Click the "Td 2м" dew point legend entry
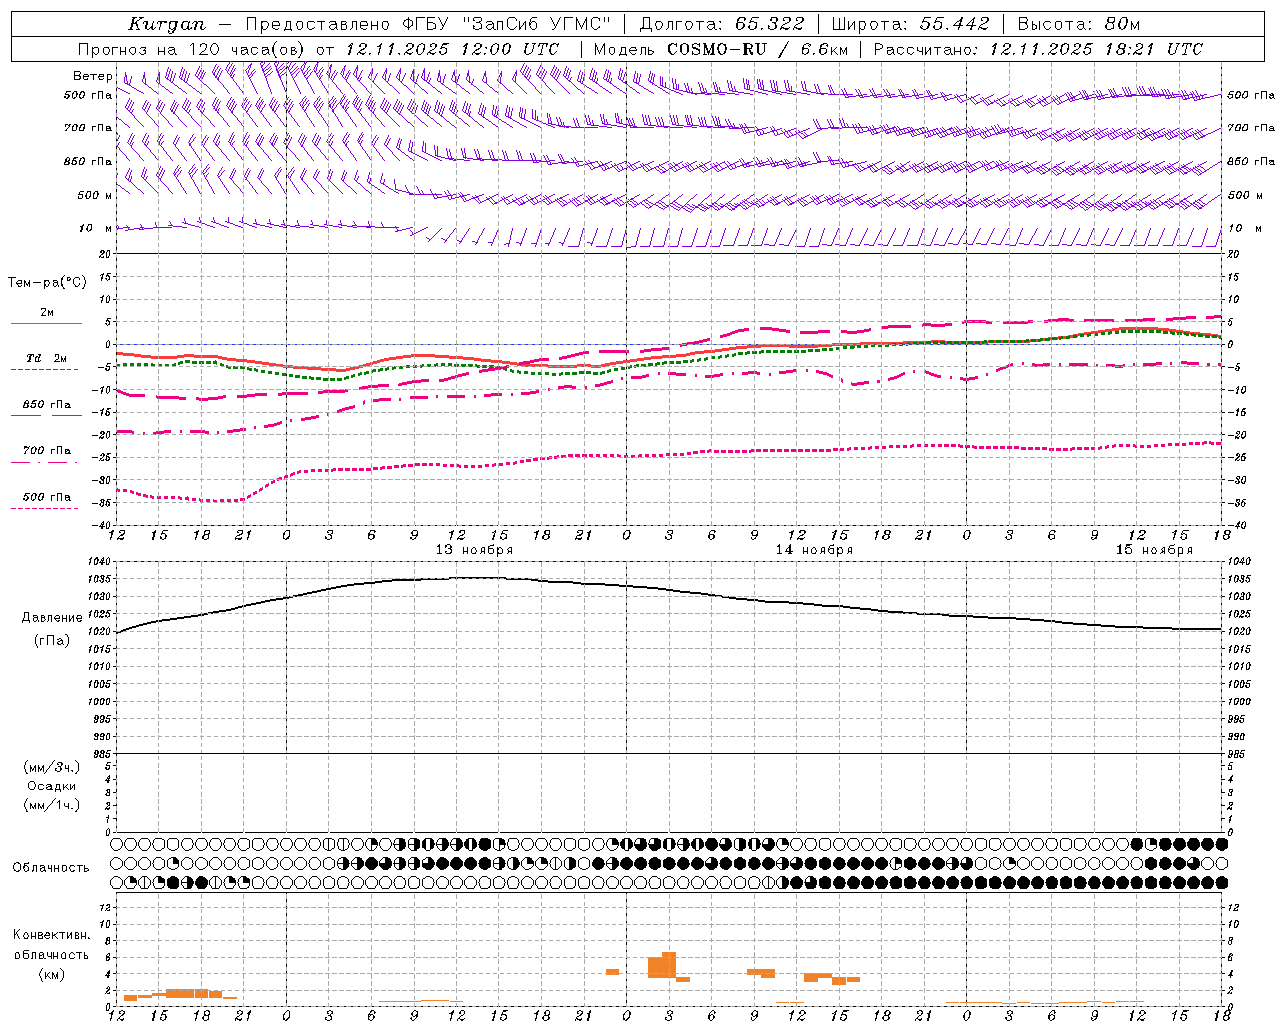 (x=46, y=358)
